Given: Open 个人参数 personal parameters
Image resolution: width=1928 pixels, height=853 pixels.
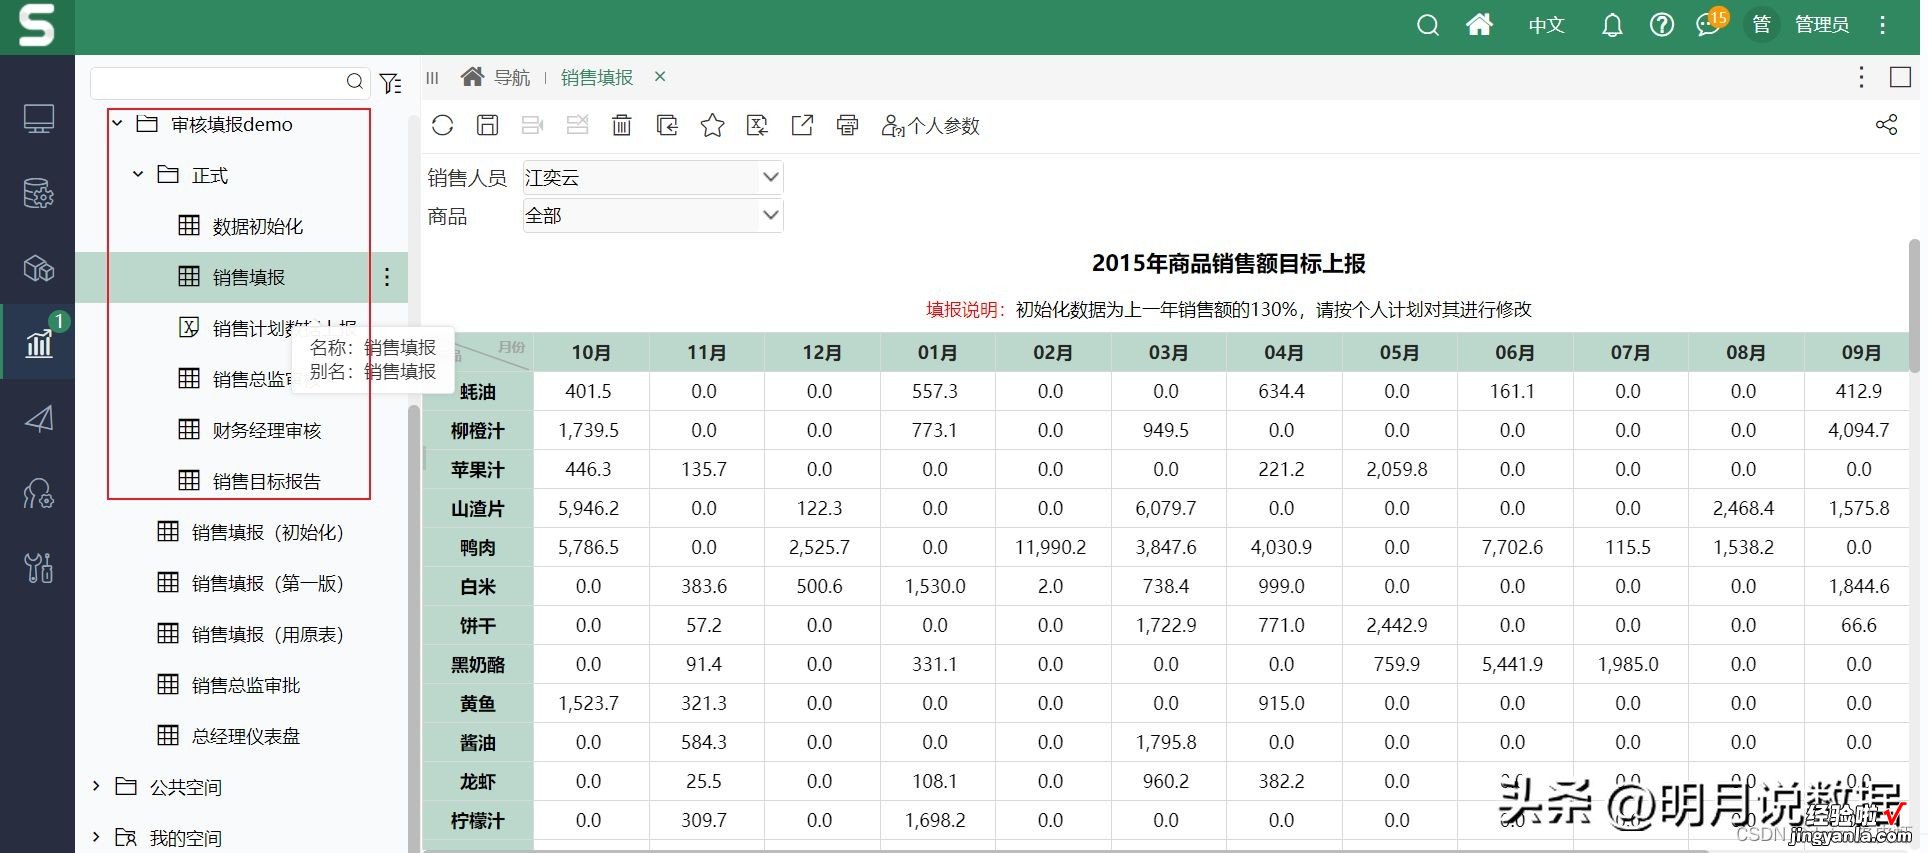Looking at the screenshot, I should pos(930,126).
